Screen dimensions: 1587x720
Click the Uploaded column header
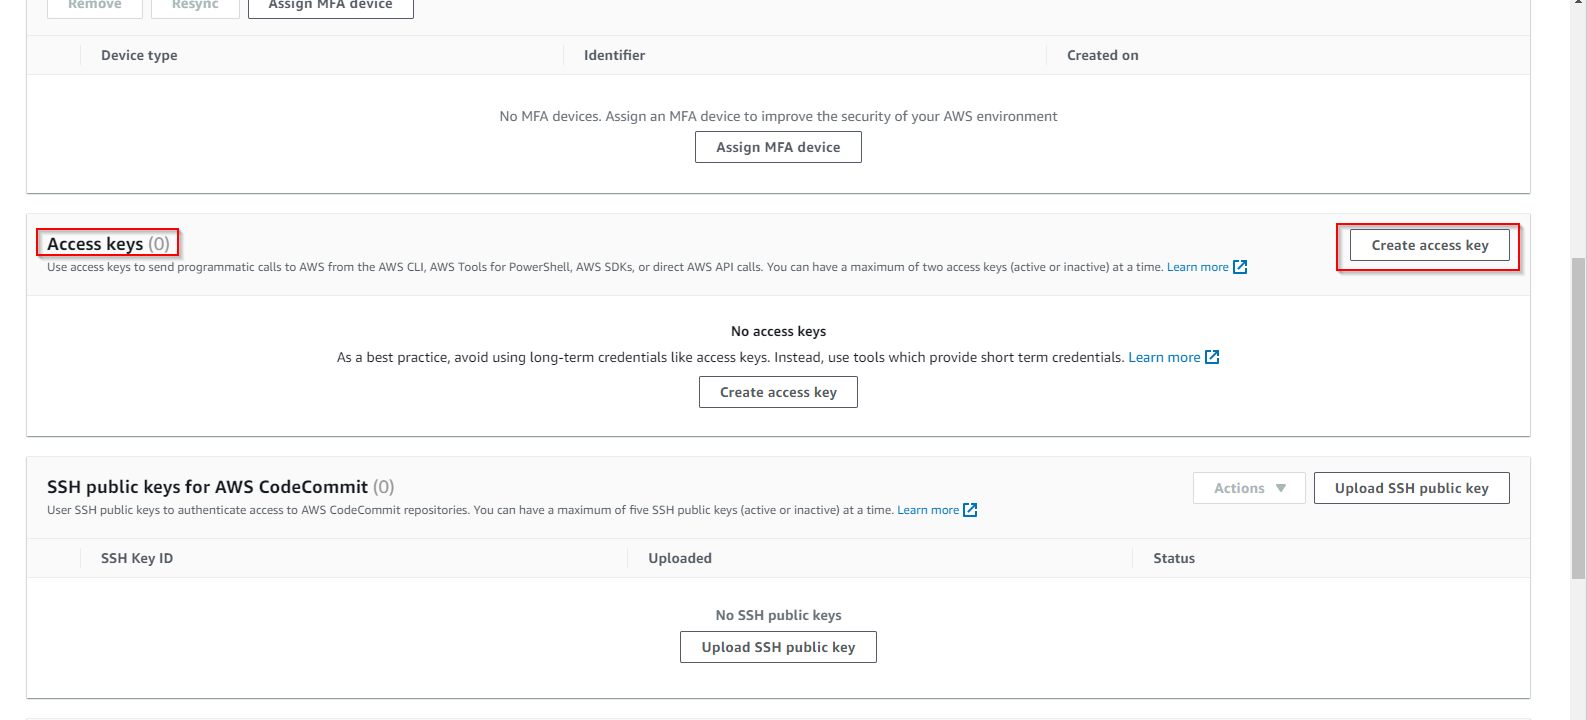[x=680, y=558]
